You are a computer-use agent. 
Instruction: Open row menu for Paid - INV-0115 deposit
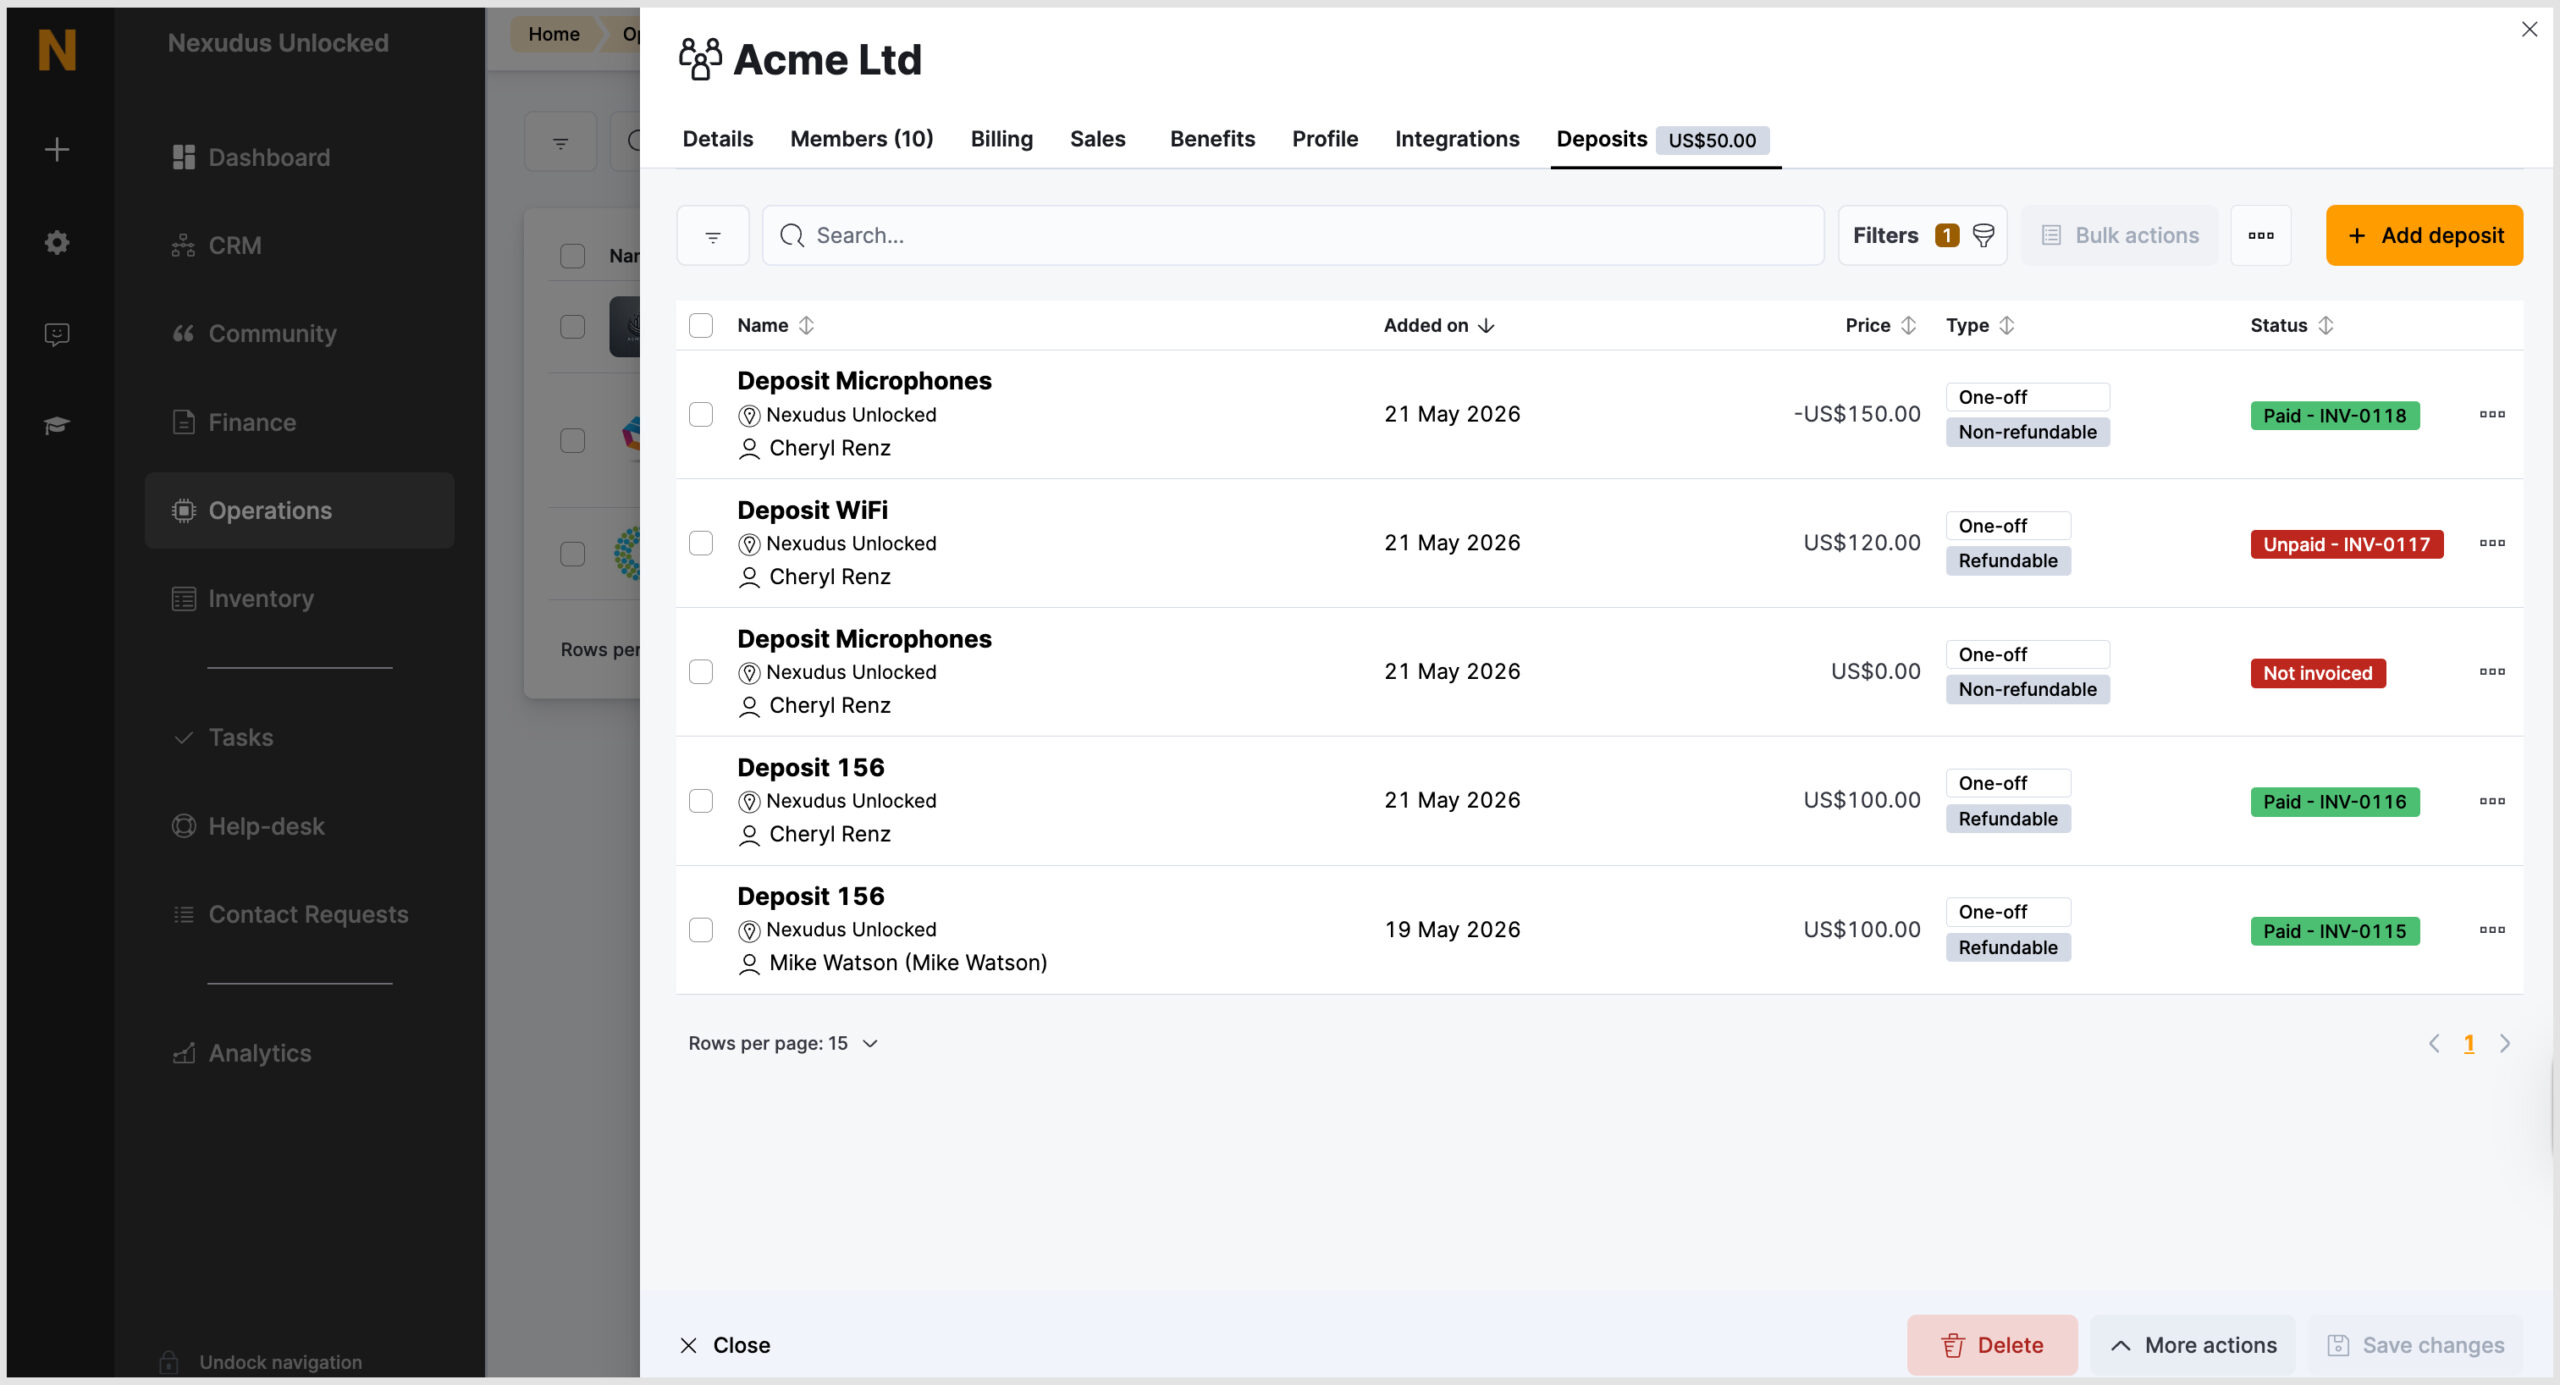pyautogui.click(x=2492, y=930)
